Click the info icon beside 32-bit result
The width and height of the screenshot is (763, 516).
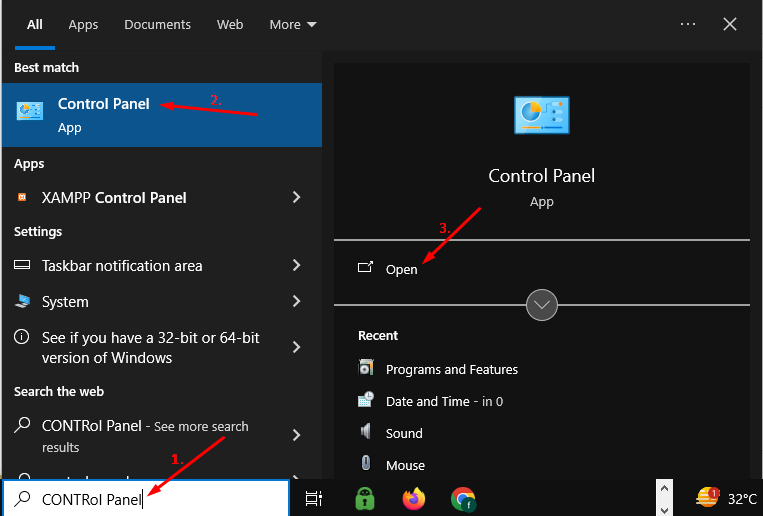tap(21, 336)
